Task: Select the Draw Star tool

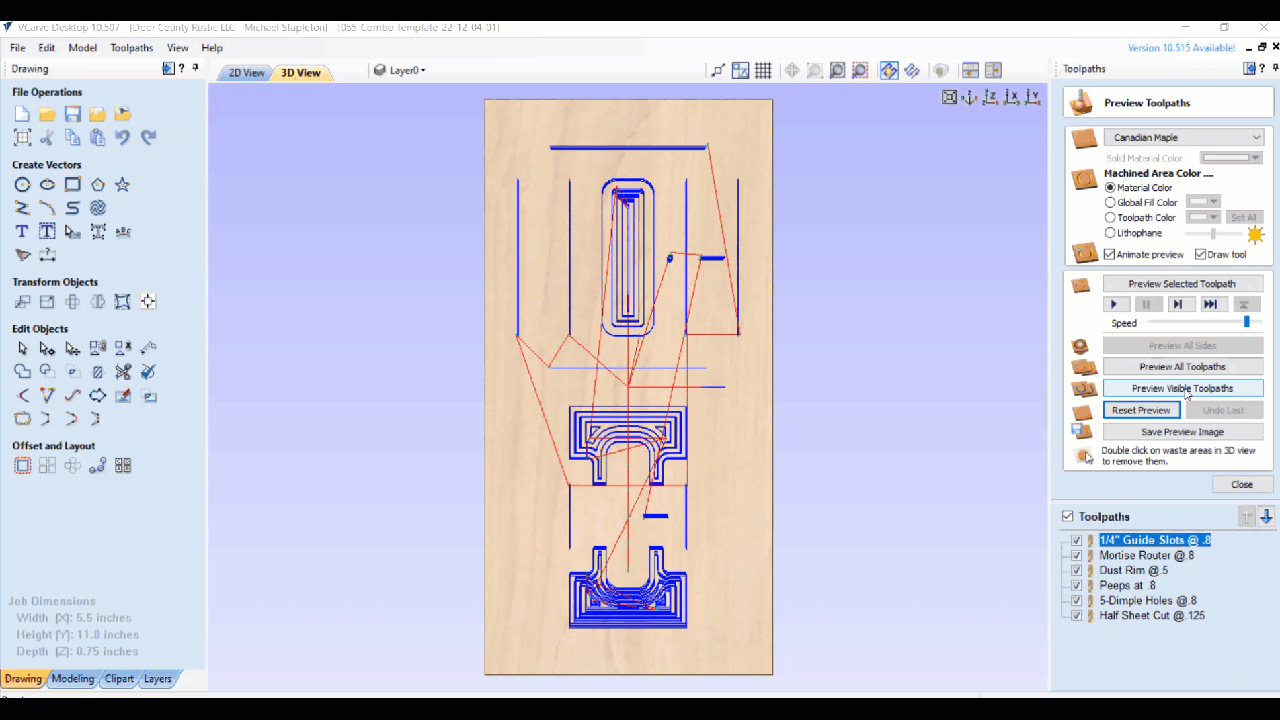Action: tap(123, 184)
